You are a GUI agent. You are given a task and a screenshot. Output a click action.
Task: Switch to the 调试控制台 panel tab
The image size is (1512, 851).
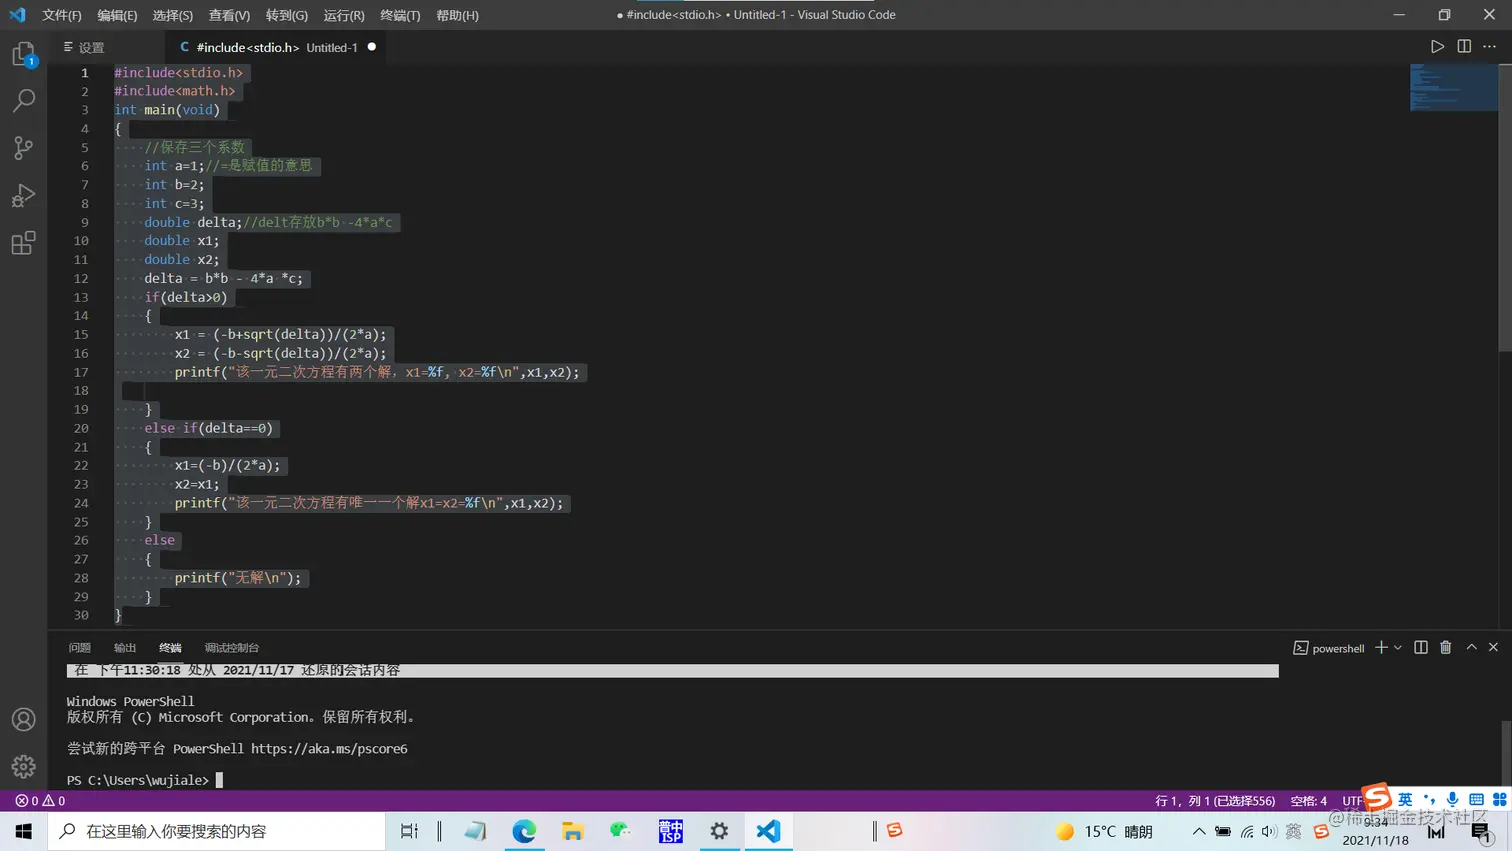click(x=232, y=648)
